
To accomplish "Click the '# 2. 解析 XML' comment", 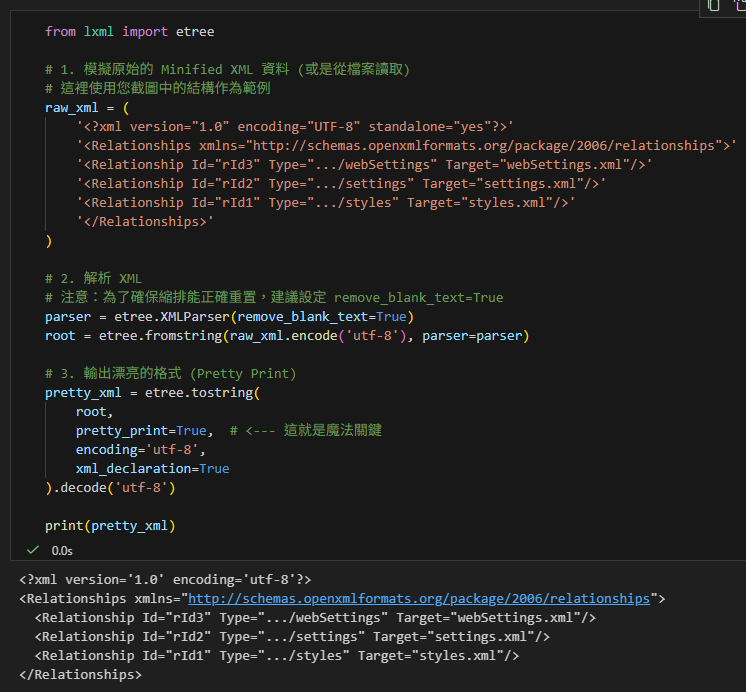I will (93, 278).
